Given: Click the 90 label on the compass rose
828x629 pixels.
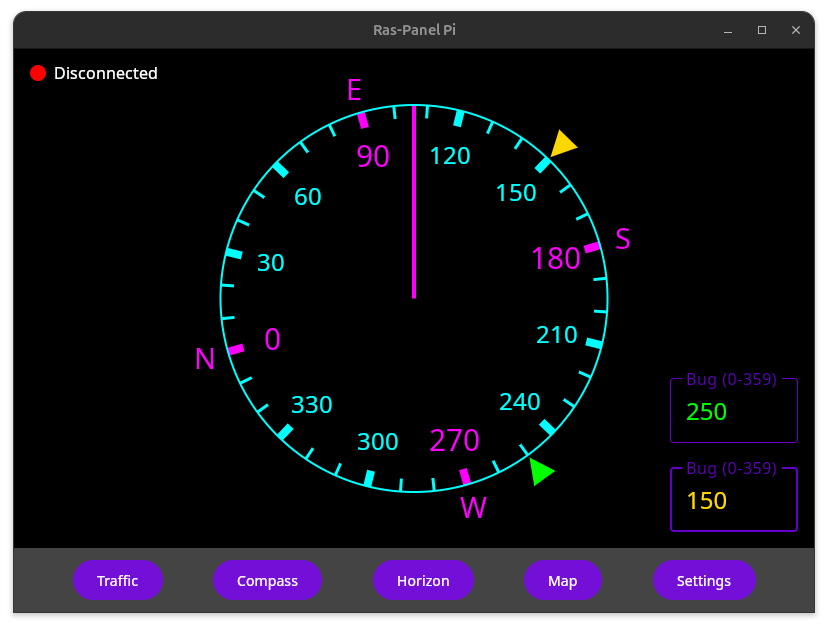Looking at the screenshot, I should point(375,157).
